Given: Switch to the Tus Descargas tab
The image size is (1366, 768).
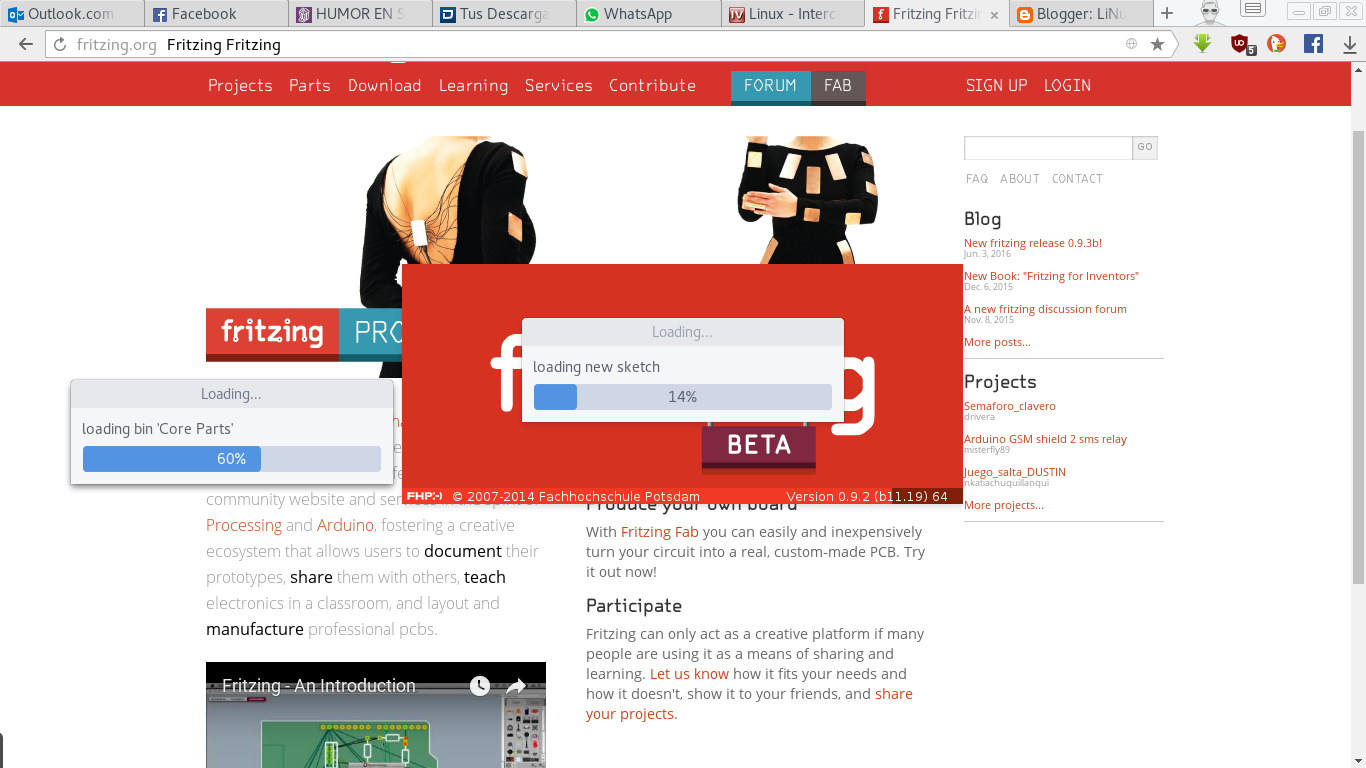Looking at the screenshot, I should point(504,14).
